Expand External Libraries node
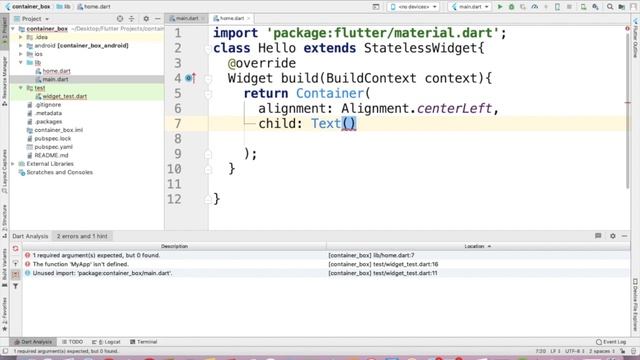This screenshot has height=360, width=640. tap(13, 164)
